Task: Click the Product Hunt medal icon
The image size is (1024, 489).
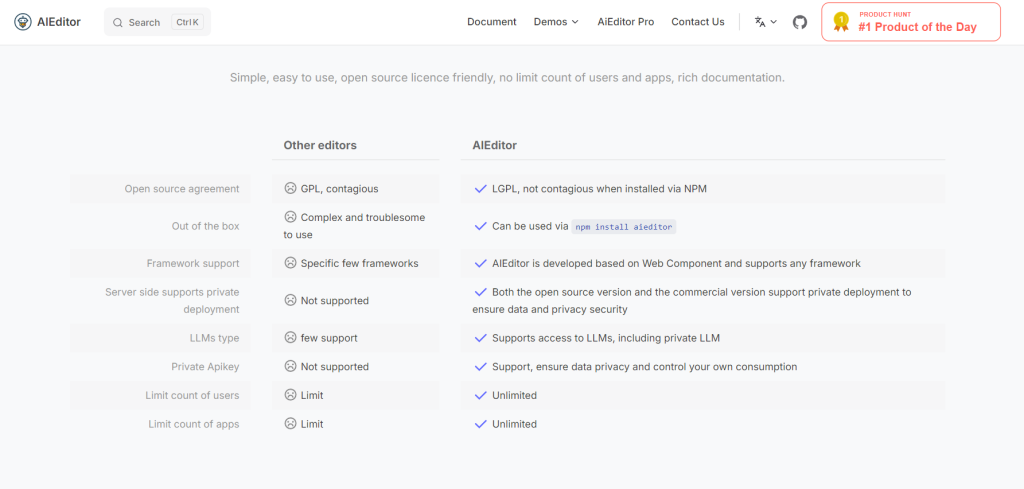Action: pos(841,22)
